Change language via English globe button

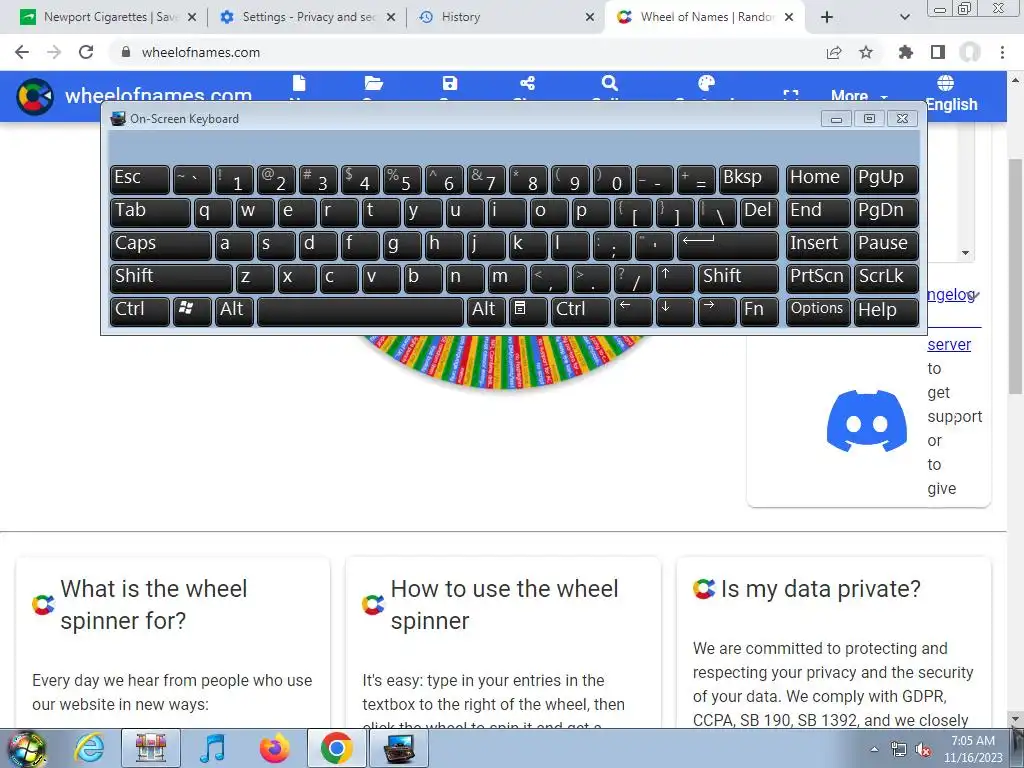coord(951,93)
